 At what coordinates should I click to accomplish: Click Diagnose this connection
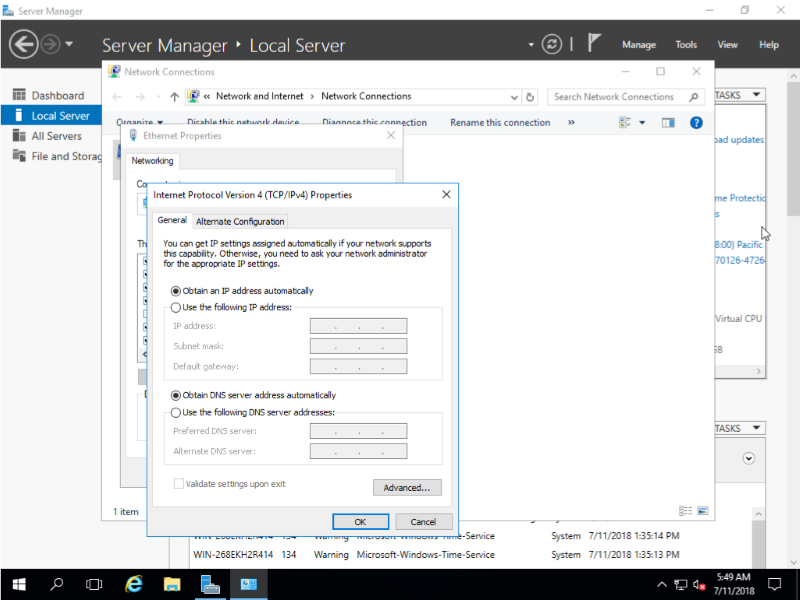(374, 122)
